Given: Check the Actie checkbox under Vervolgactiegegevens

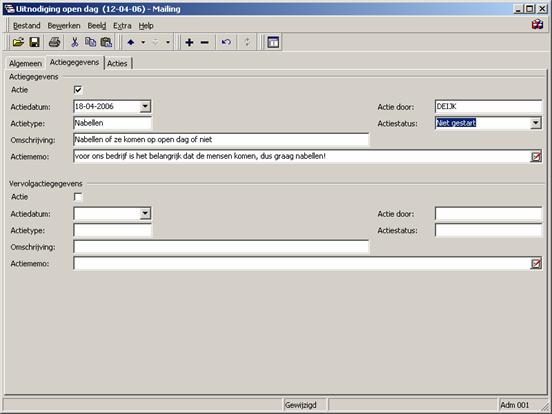Looking at the screenshot, I should pyautogui.click(x=78, y=197).
